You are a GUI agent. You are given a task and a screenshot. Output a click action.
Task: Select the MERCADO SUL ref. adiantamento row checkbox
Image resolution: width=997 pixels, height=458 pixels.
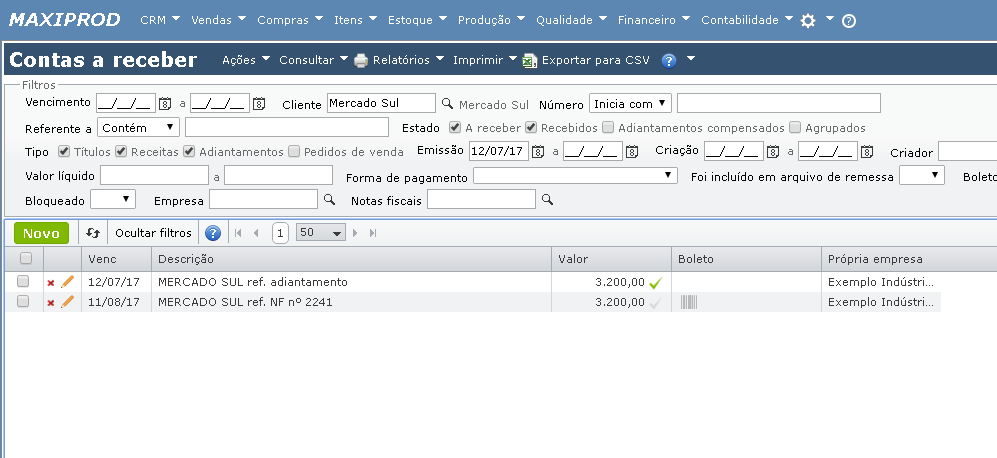point(23,281)
